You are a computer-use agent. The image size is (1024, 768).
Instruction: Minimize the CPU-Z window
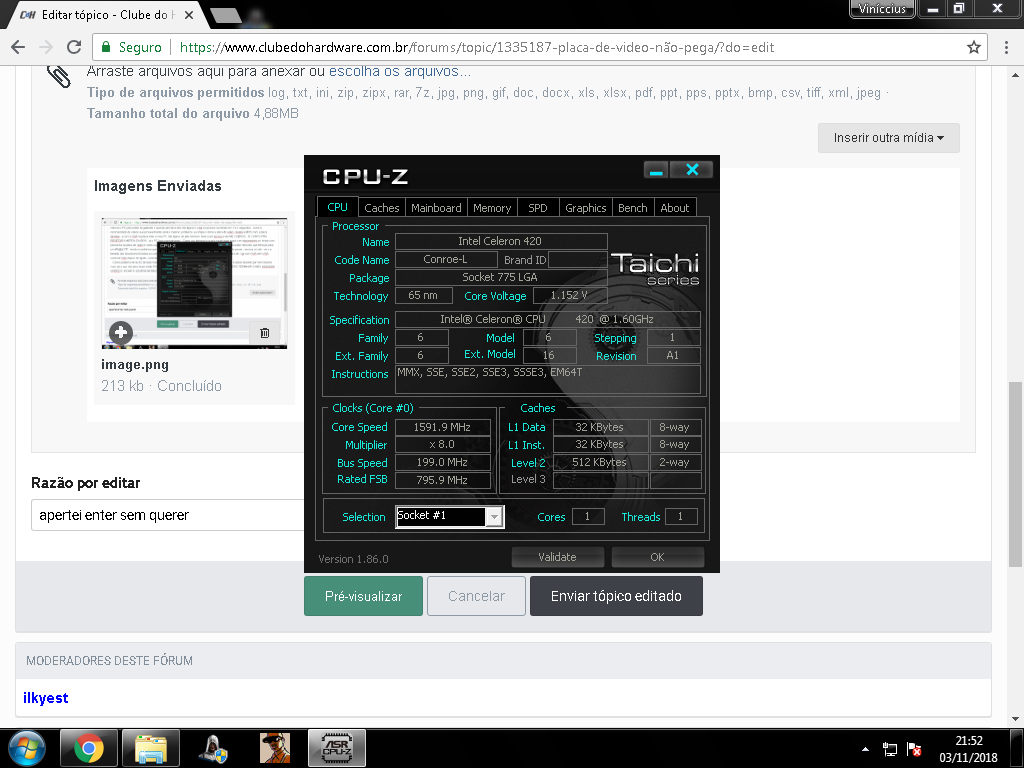tap(656, 170)
